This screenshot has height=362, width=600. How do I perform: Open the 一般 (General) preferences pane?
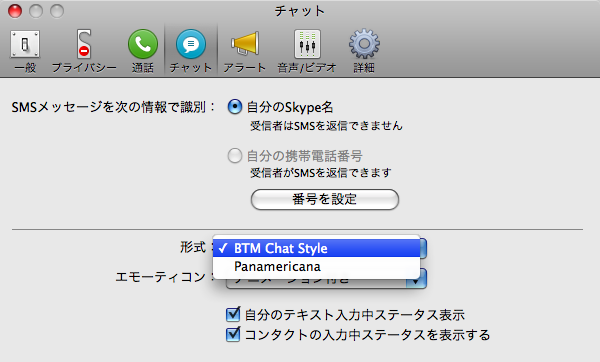[x=25, y=51]
